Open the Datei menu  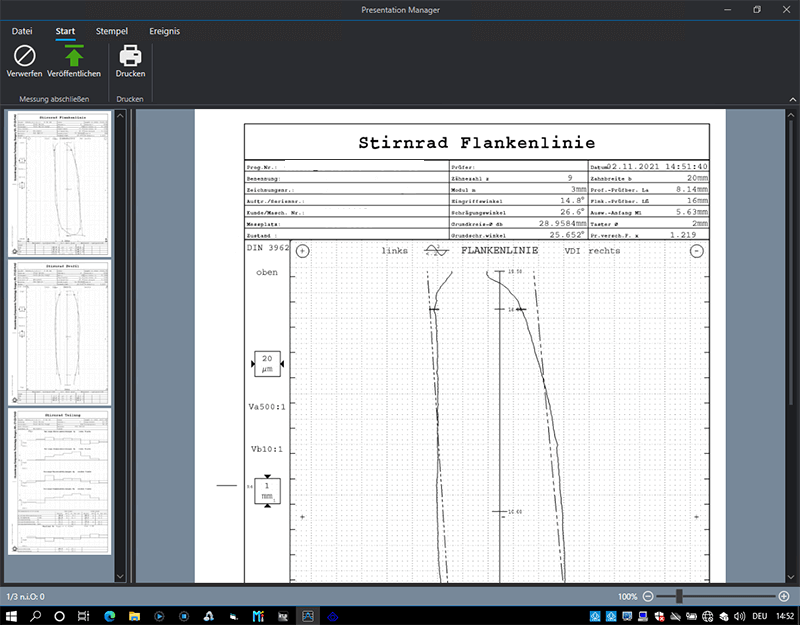22,31
